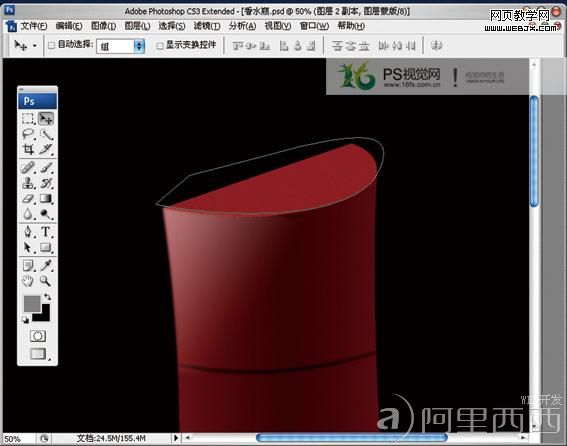Select the Lasso tool
Image resolution: width=567 pixels, height=446 pixels.
coord(28,134)
